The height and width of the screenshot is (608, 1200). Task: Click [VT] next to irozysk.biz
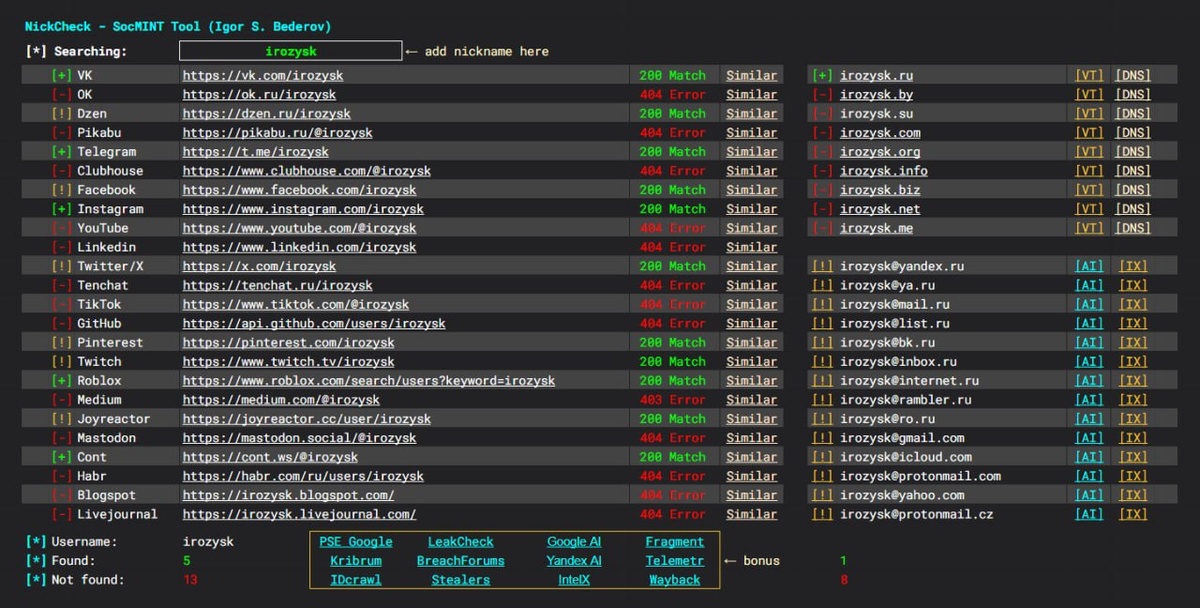point(1089,189)
